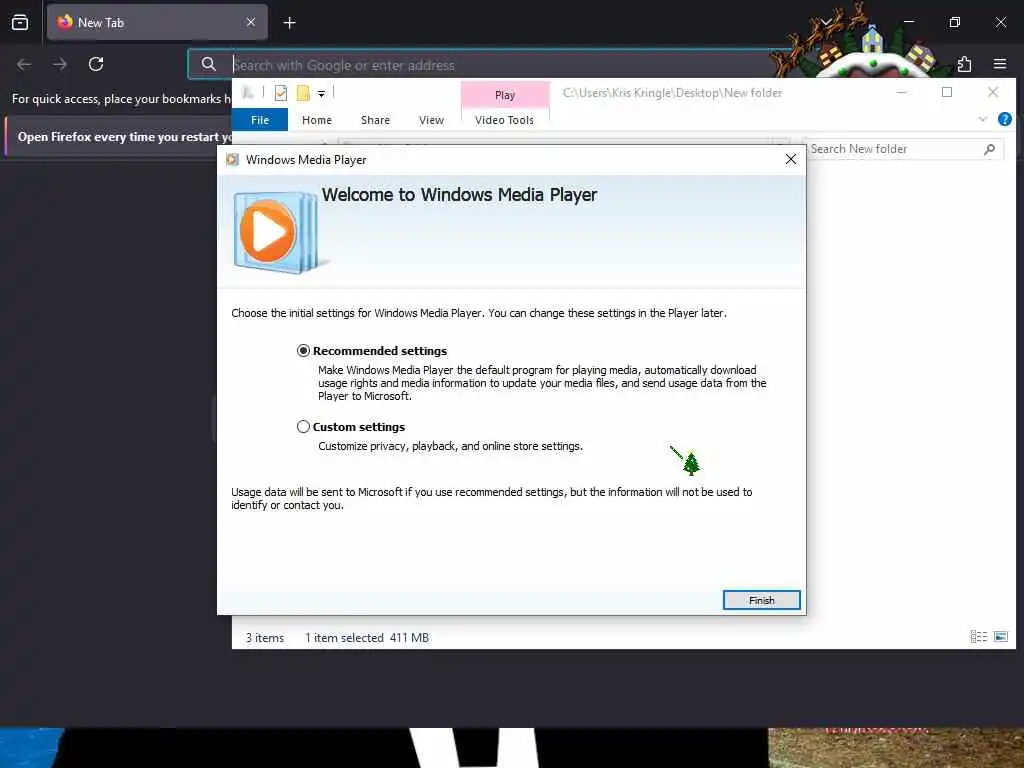Switch Explorer to details view icon

pos(978,637)
